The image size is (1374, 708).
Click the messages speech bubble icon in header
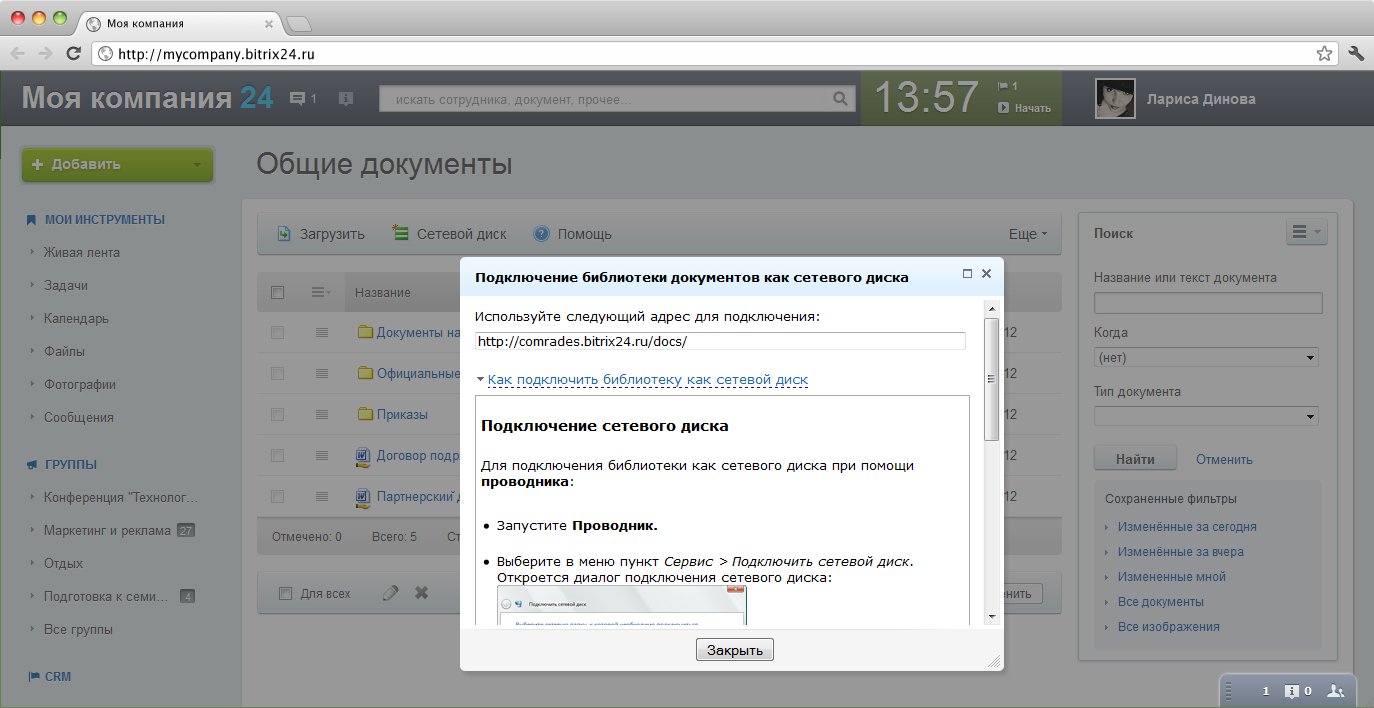point(297,99)
